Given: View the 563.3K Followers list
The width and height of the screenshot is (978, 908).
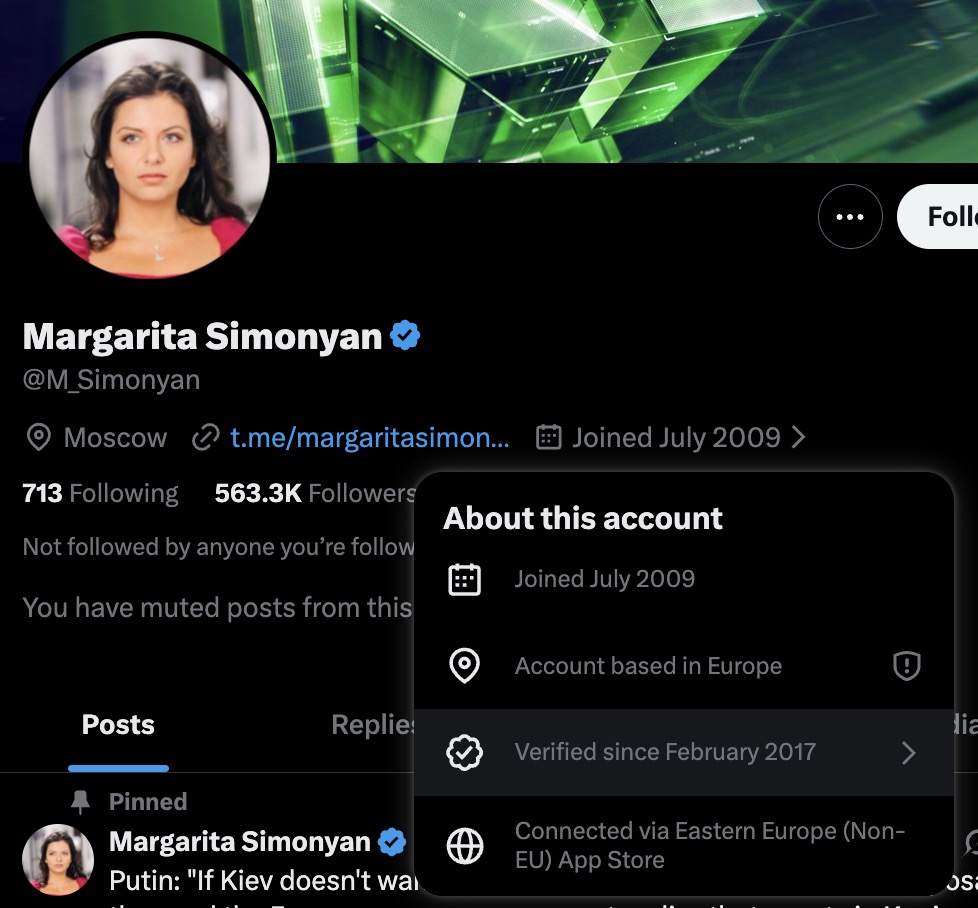Looking at the screenshot, I should pyautogui.click(x=315, y=493).
